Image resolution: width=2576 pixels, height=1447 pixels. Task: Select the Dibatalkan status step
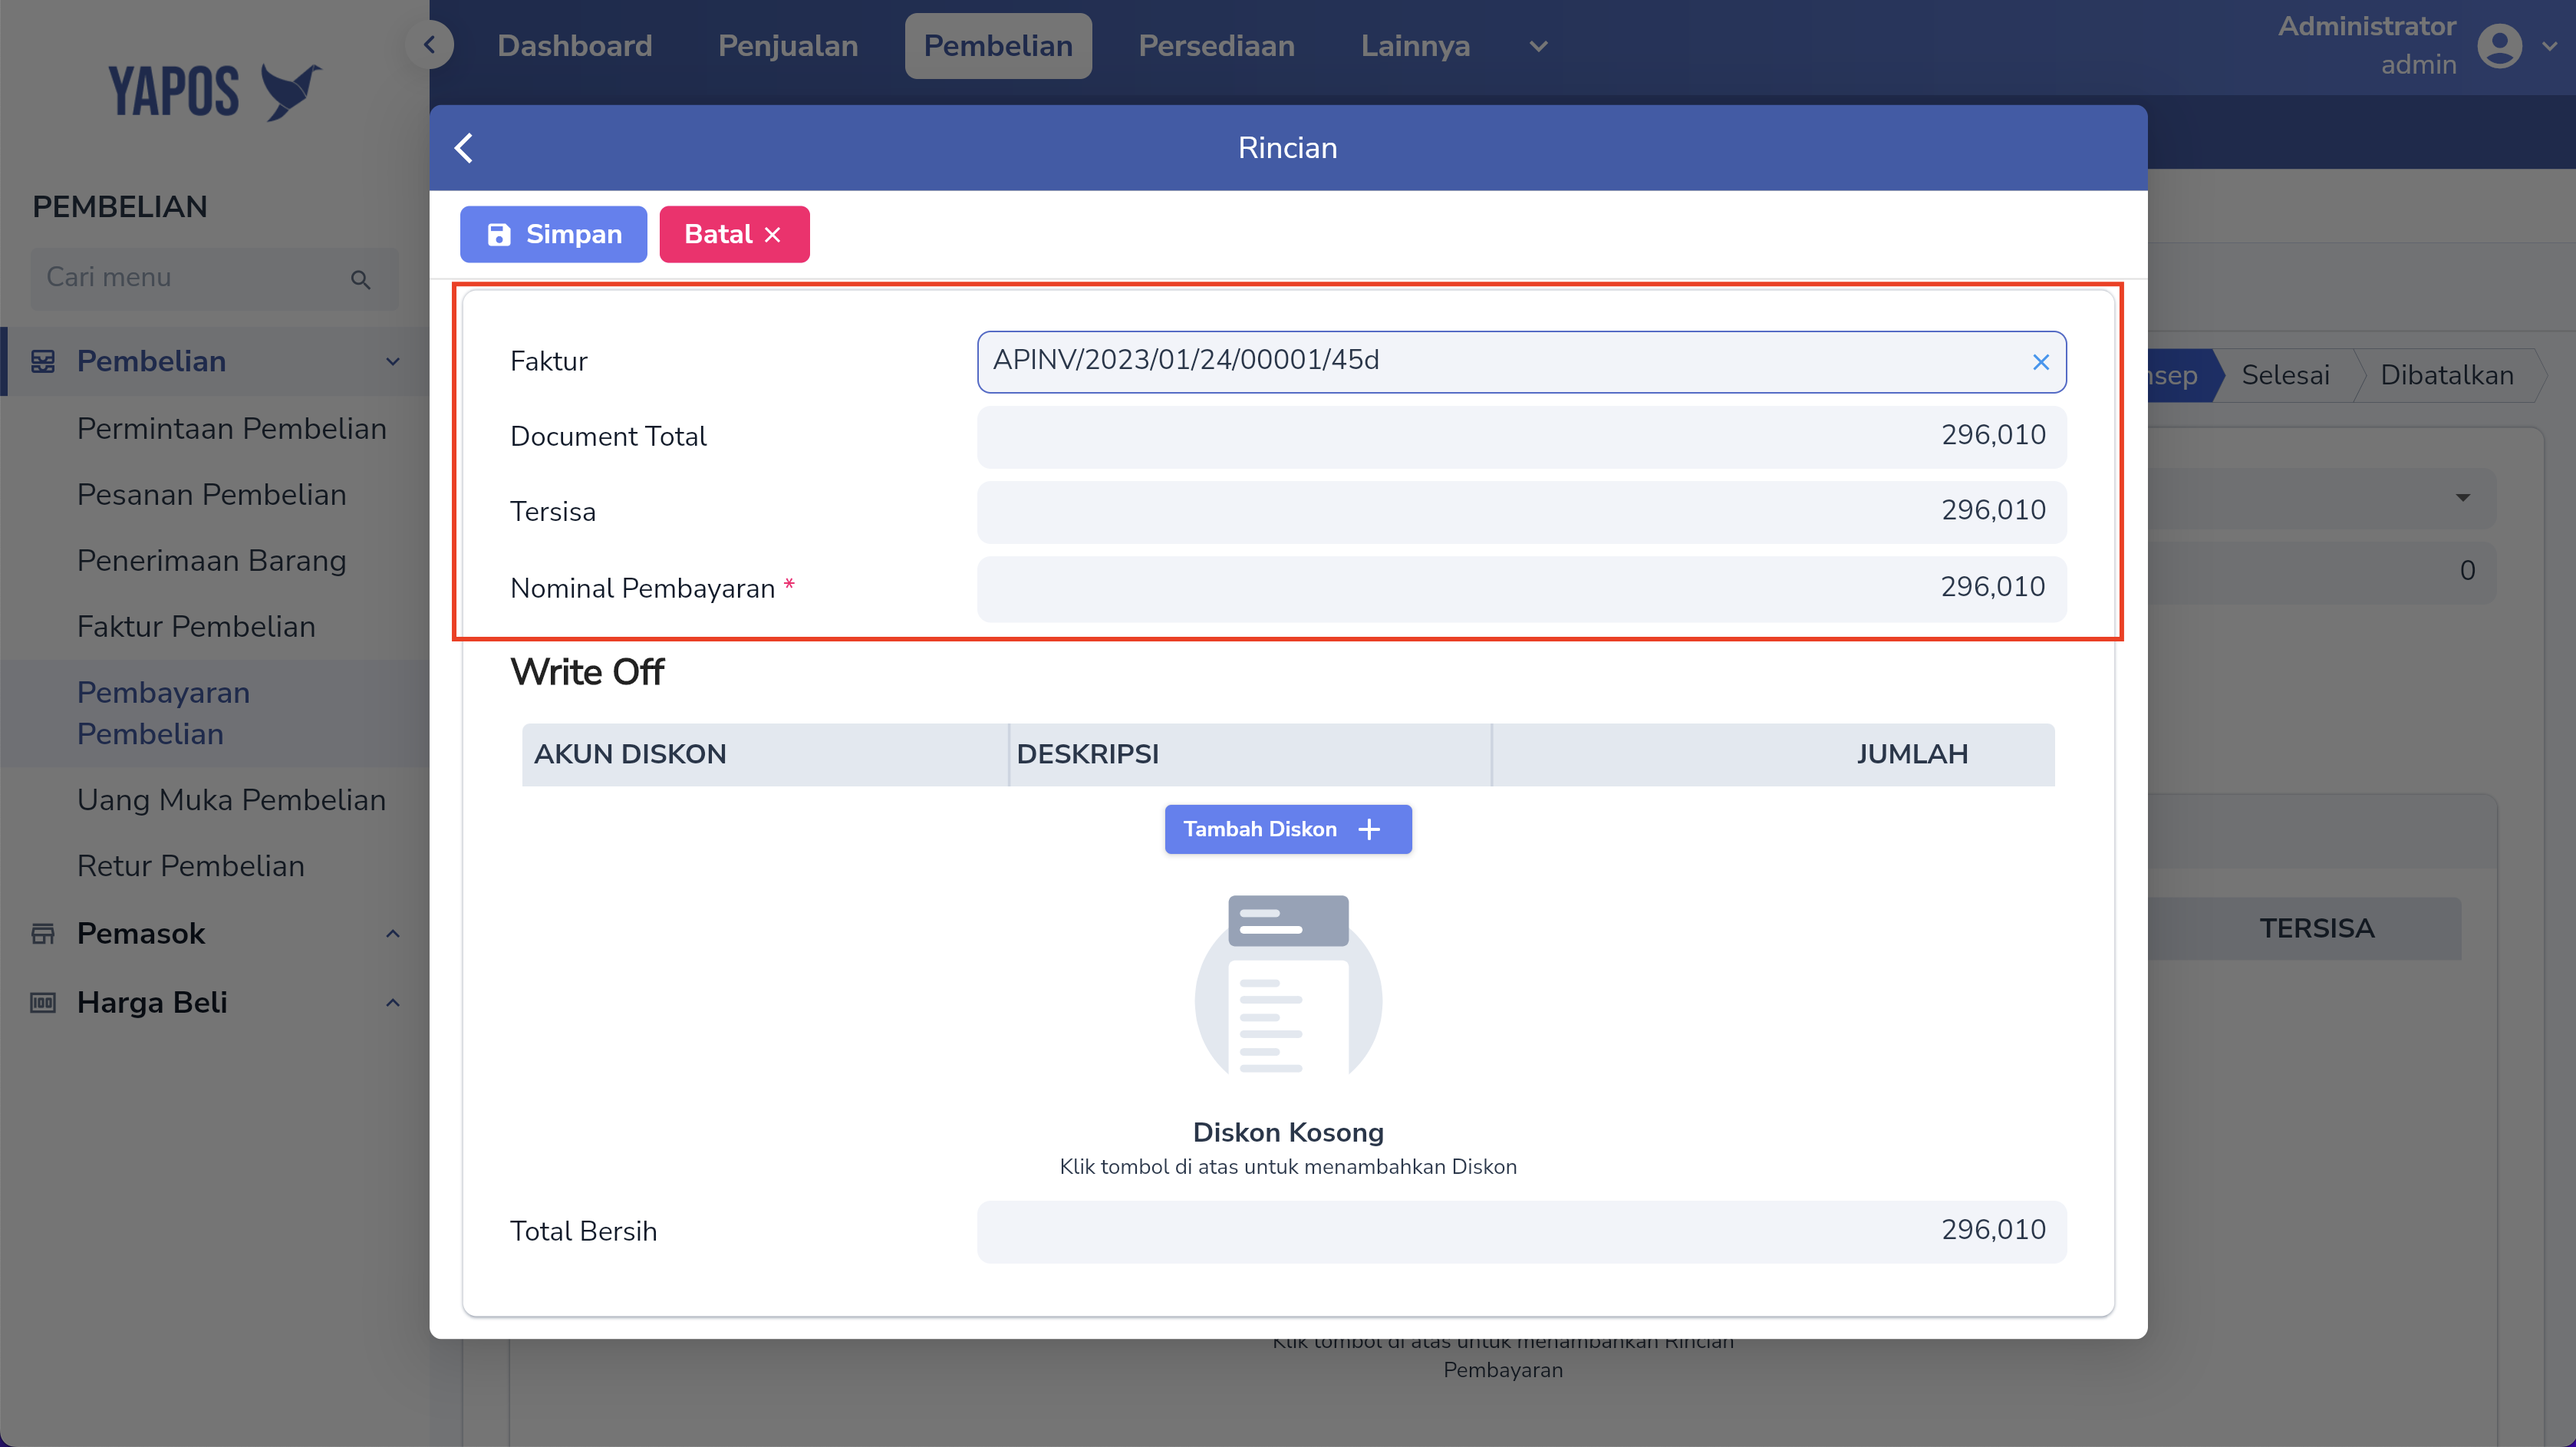pyautogui.click(x=2446, y=375)
